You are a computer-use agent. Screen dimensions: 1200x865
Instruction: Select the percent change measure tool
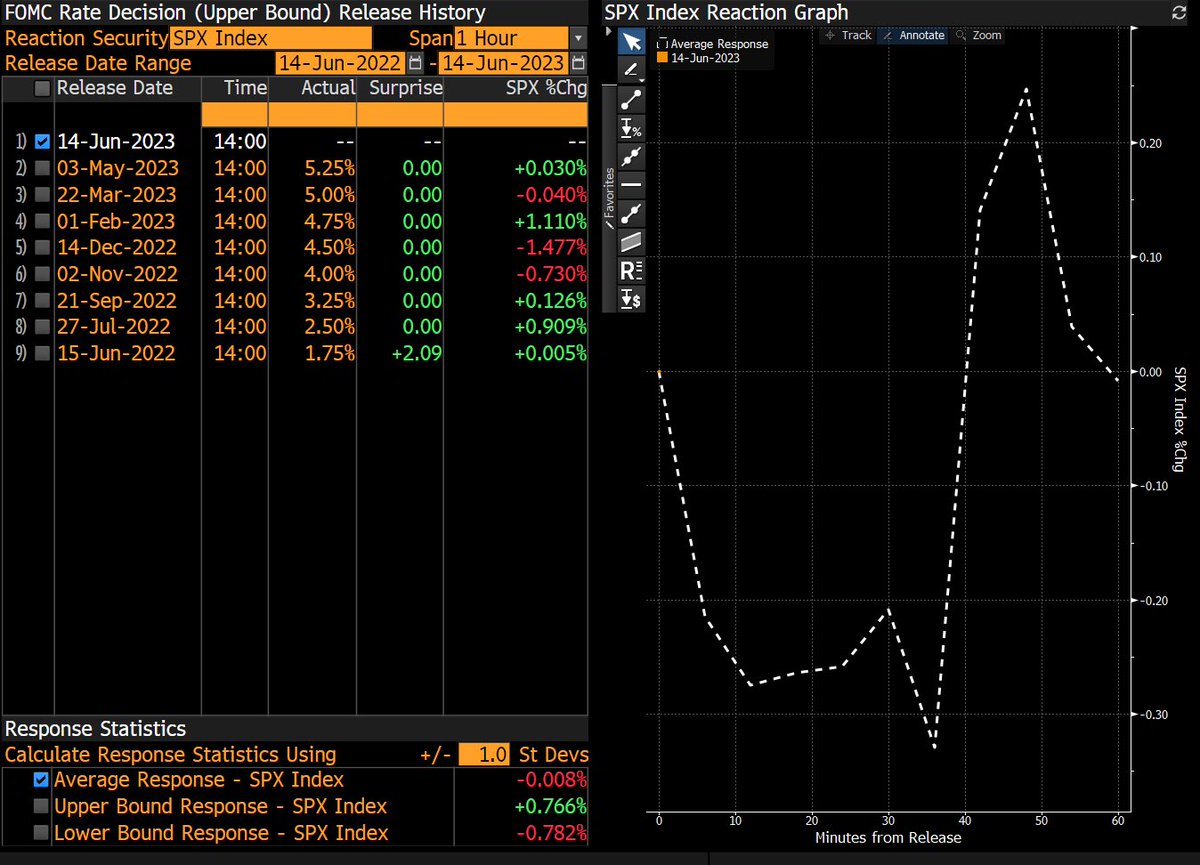click(x=631, y=128)
